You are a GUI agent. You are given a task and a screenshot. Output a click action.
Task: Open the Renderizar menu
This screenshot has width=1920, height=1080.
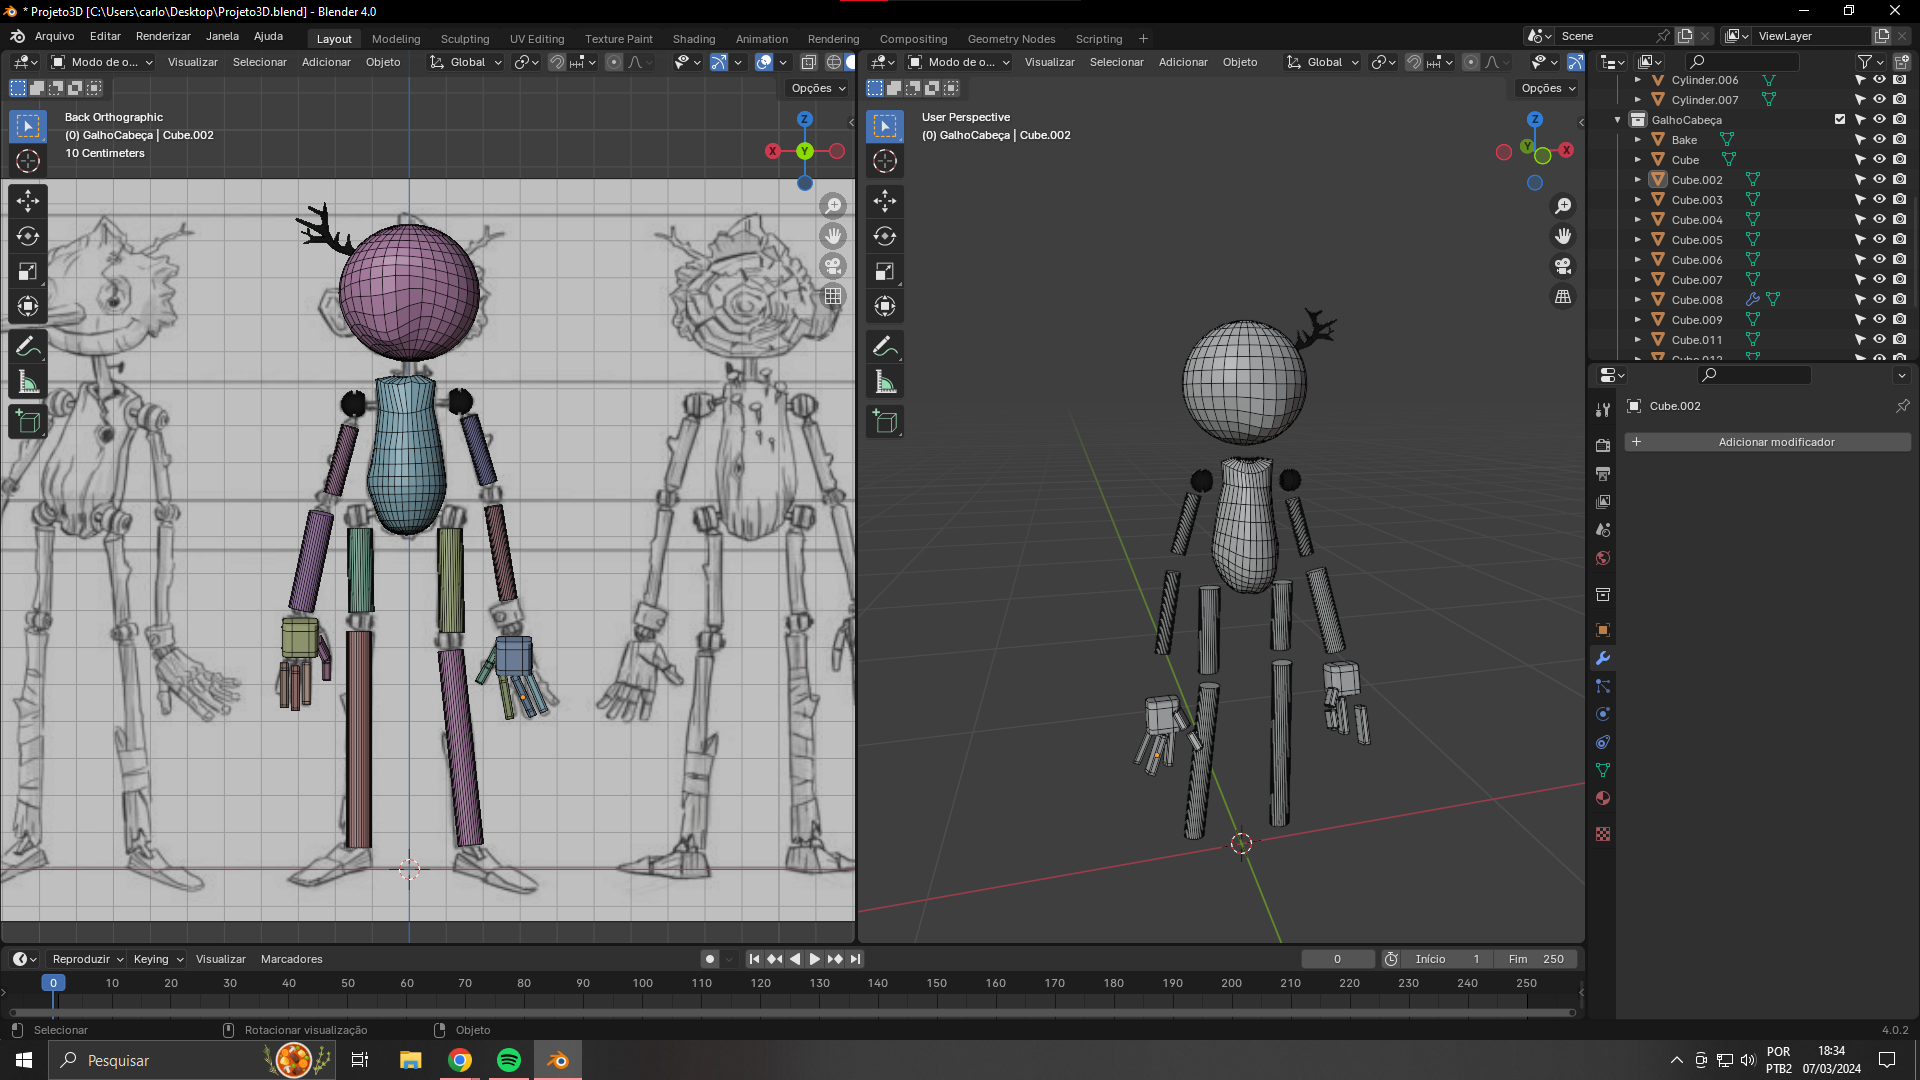[163, 36]
